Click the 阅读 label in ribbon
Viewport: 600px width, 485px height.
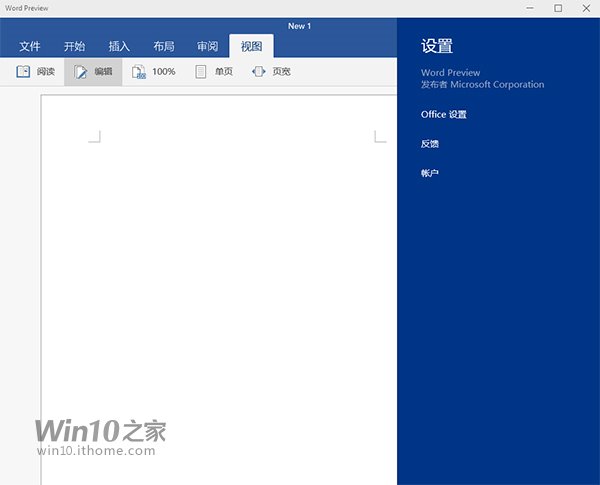tap(46, 72)
